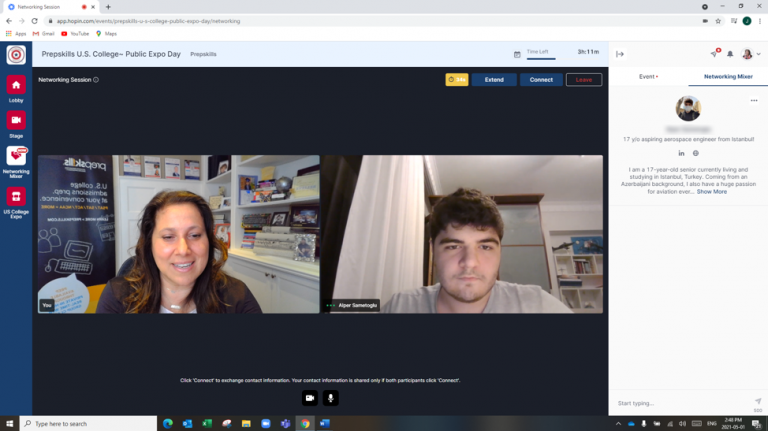
Task: Open Gmail bookmark
Action: (44, 34)
